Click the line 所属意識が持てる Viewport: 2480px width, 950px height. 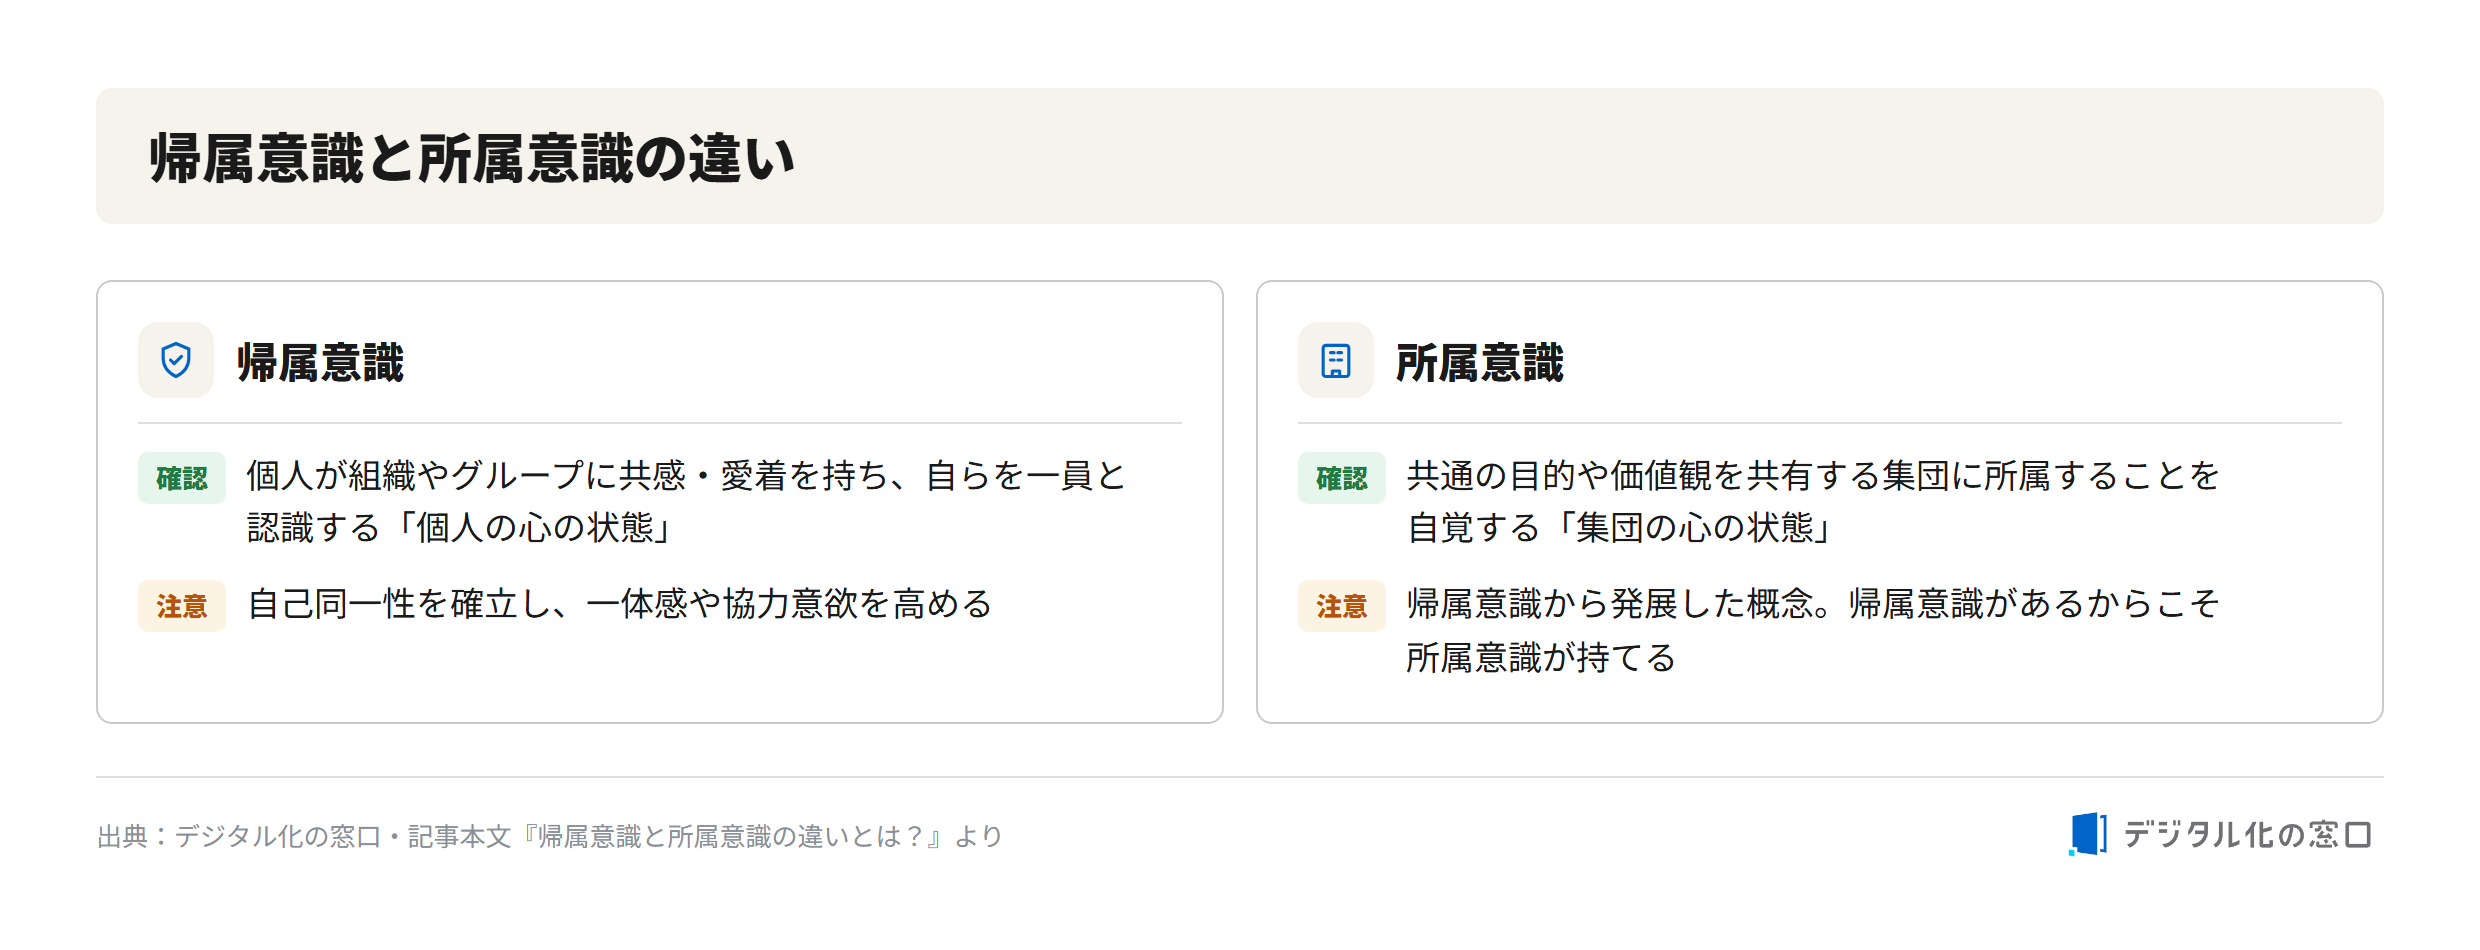coord(1541,658)
